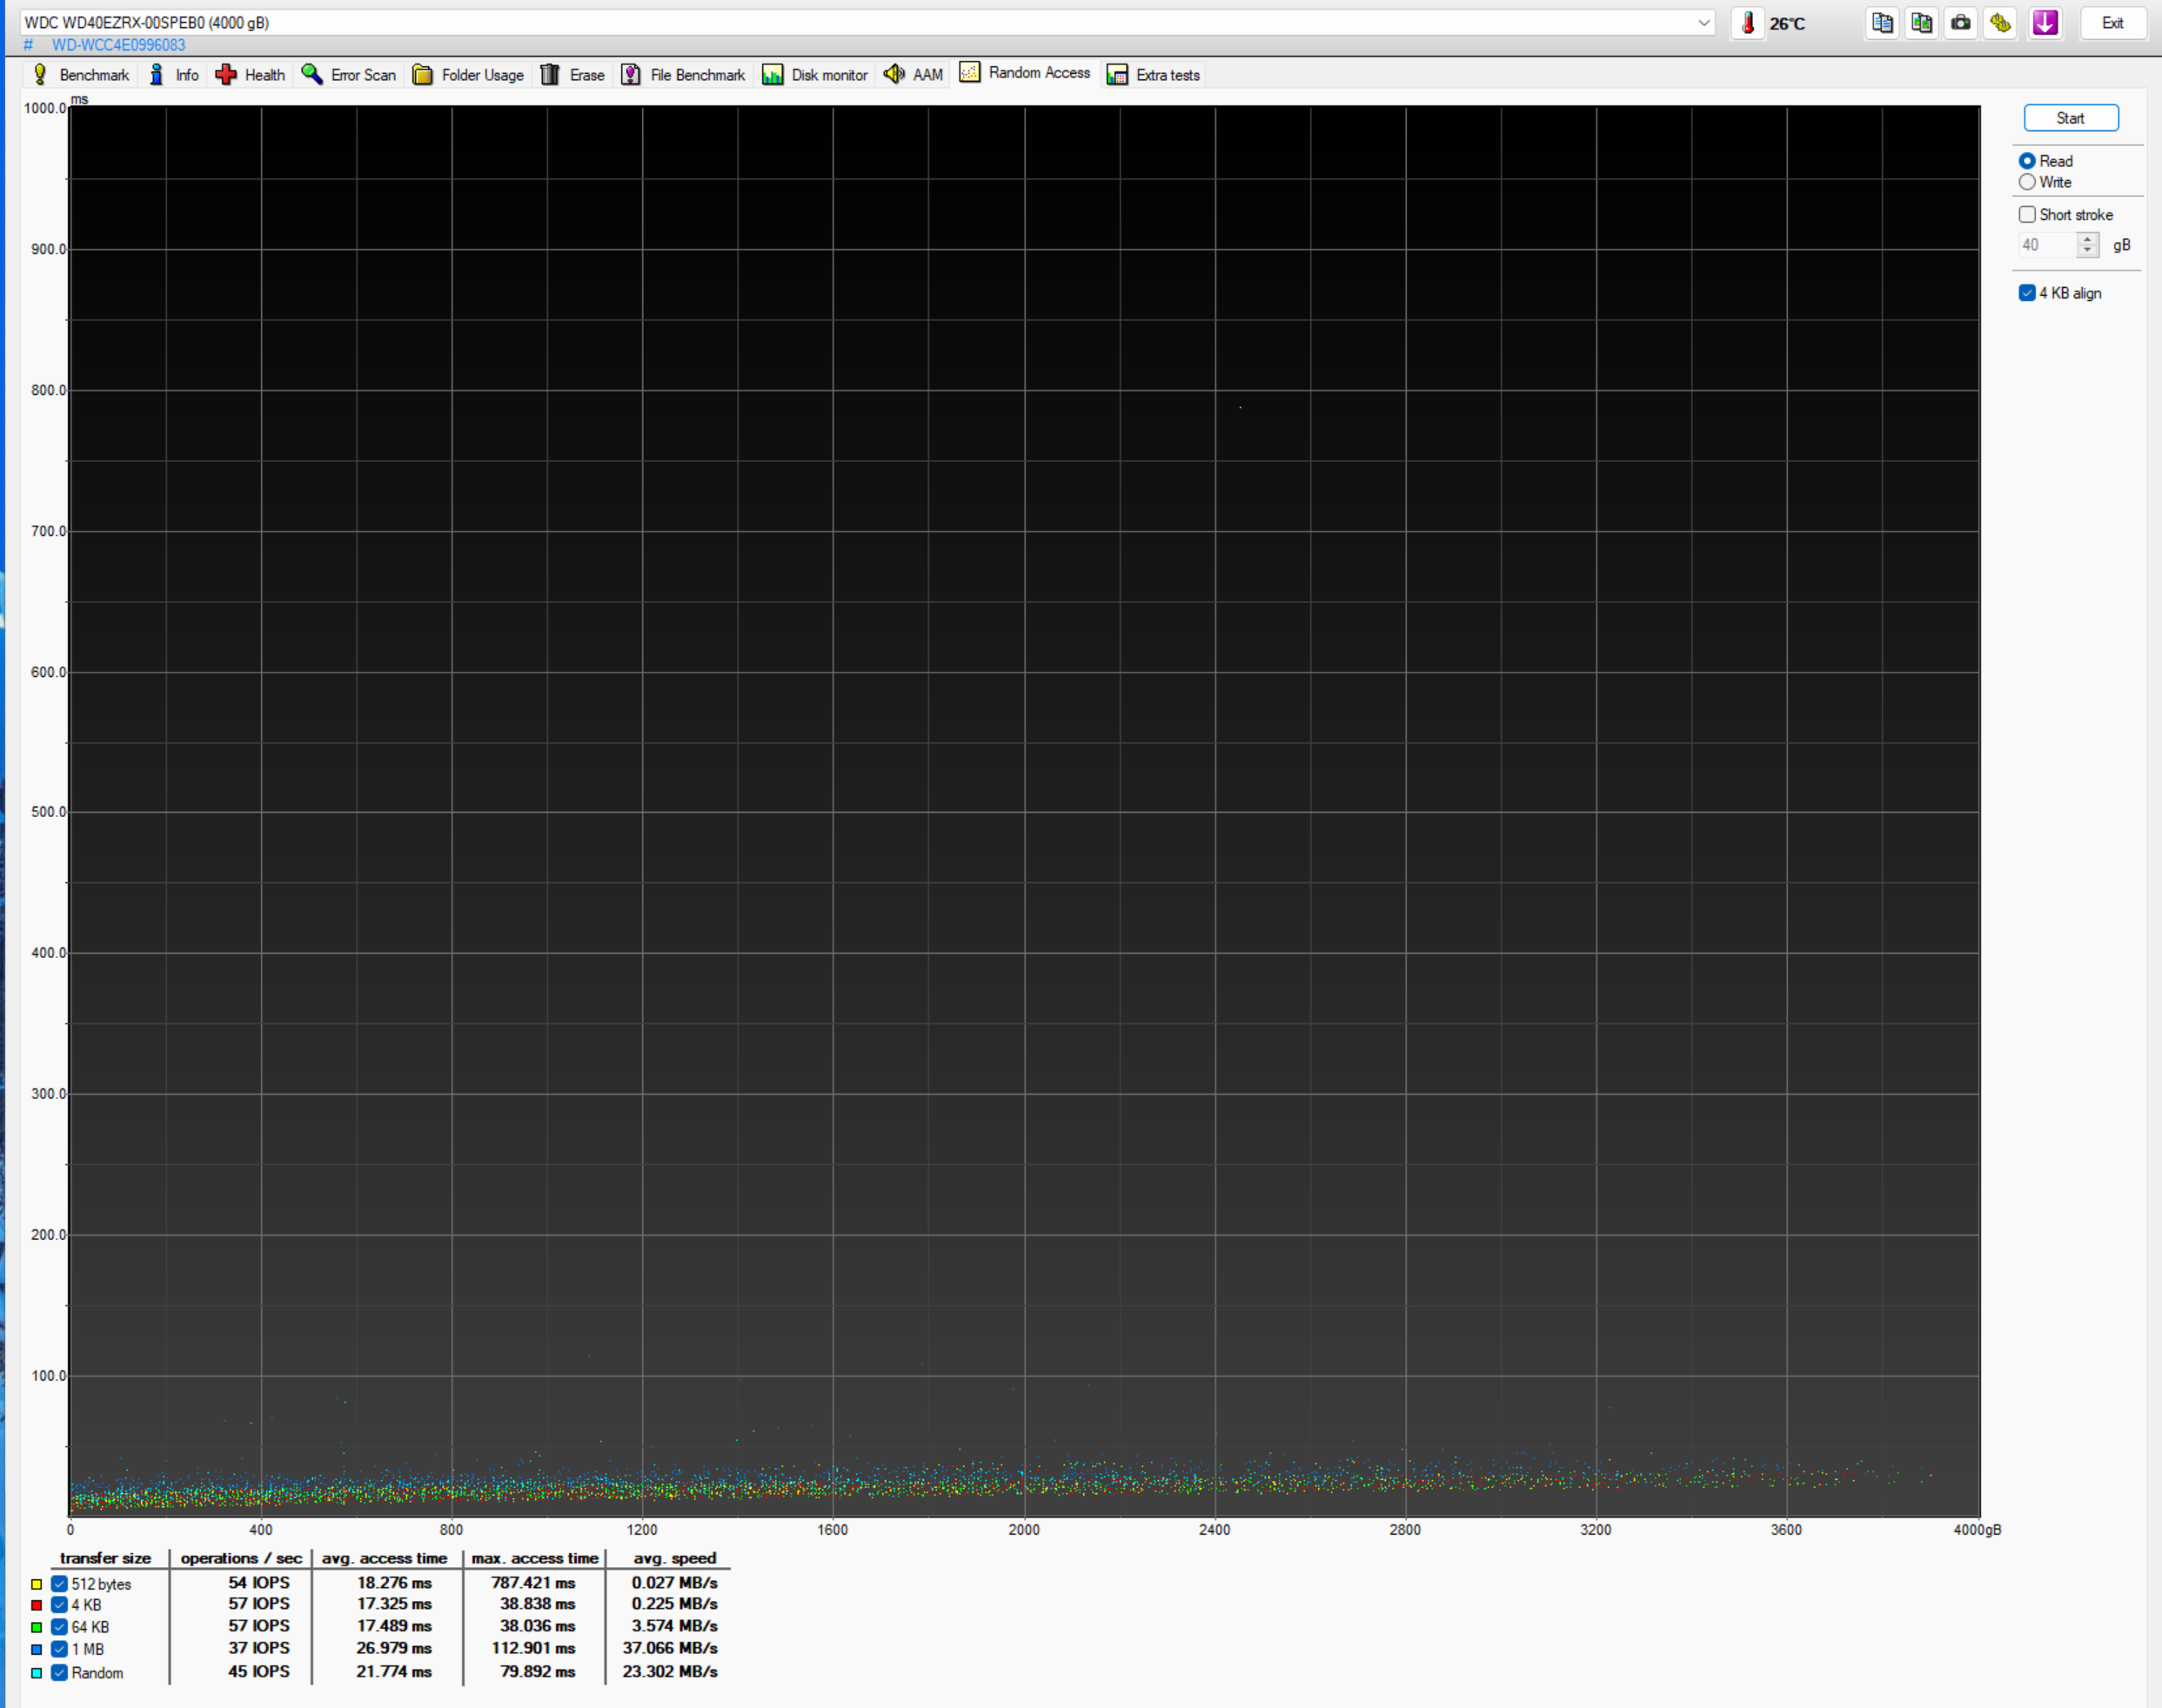This screenshot has height=1708, width=2162.
Task: Open the Health tab with red cross
Action: tap(251, 75)
